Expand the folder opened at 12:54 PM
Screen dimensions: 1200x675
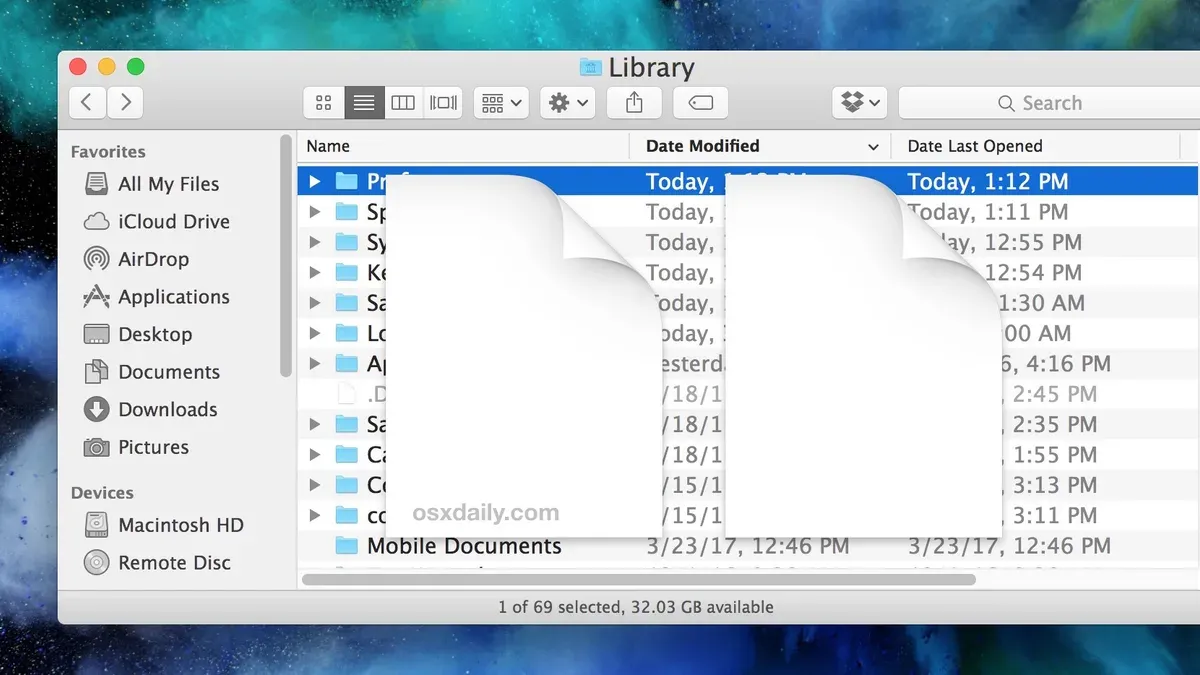(314, 272)
